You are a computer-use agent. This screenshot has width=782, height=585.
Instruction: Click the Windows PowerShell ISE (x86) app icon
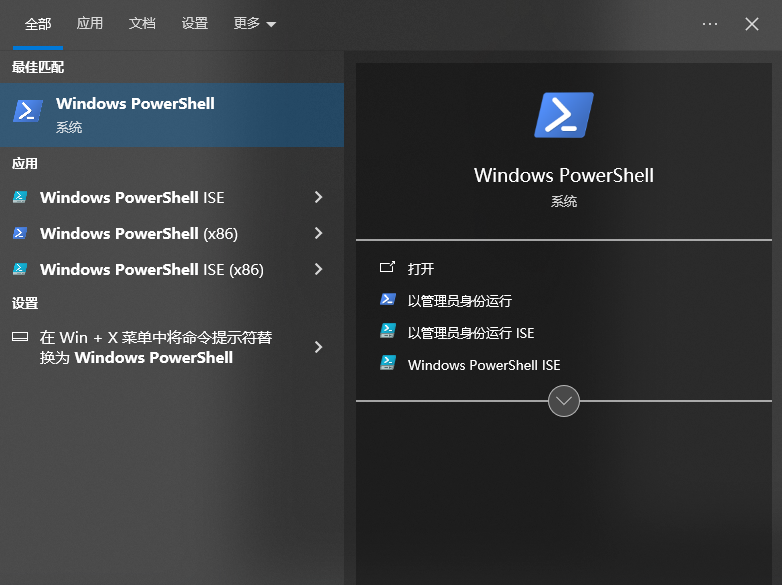pyautogui.click(x=20, y=269)
